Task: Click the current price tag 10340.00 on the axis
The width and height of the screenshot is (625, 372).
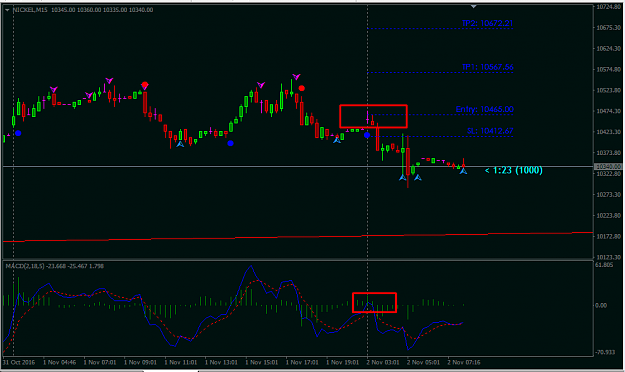Action: point(608,166)
